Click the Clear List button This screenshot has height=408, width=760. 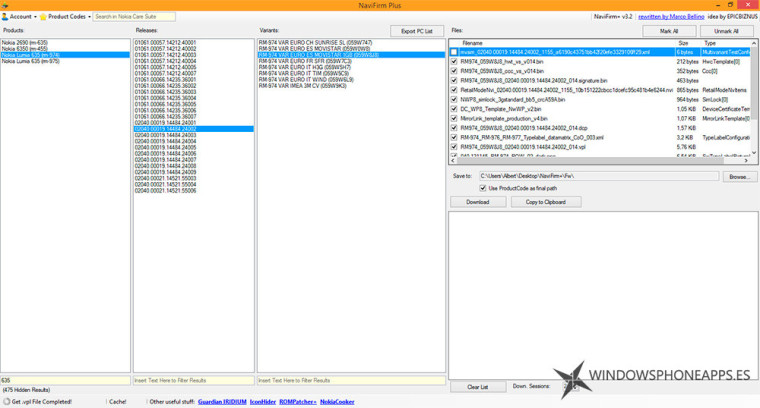pos(478,387)
